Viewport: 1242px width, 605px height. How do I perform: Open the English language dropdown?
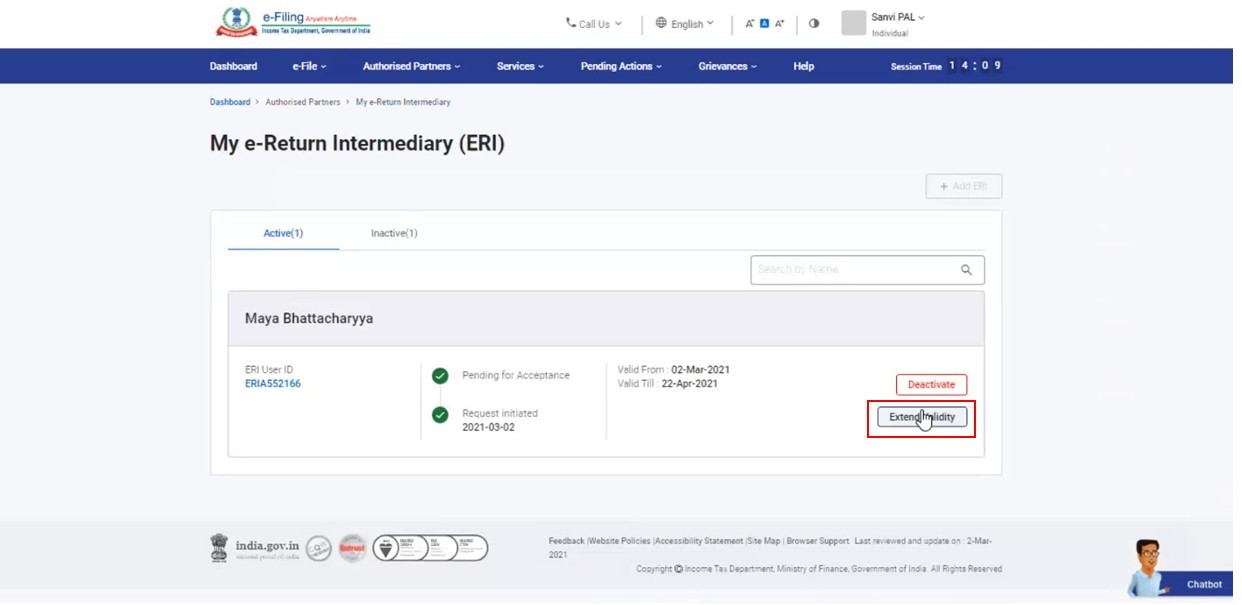(685, 24)
